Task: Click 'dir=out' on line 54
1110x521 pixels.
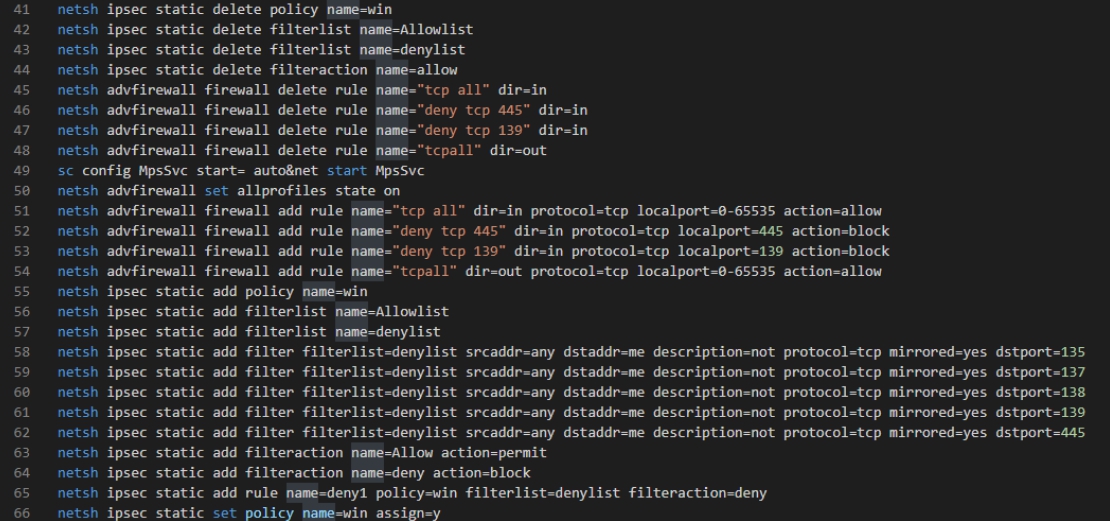Action: pyautogui.click(x=494, y=271)
